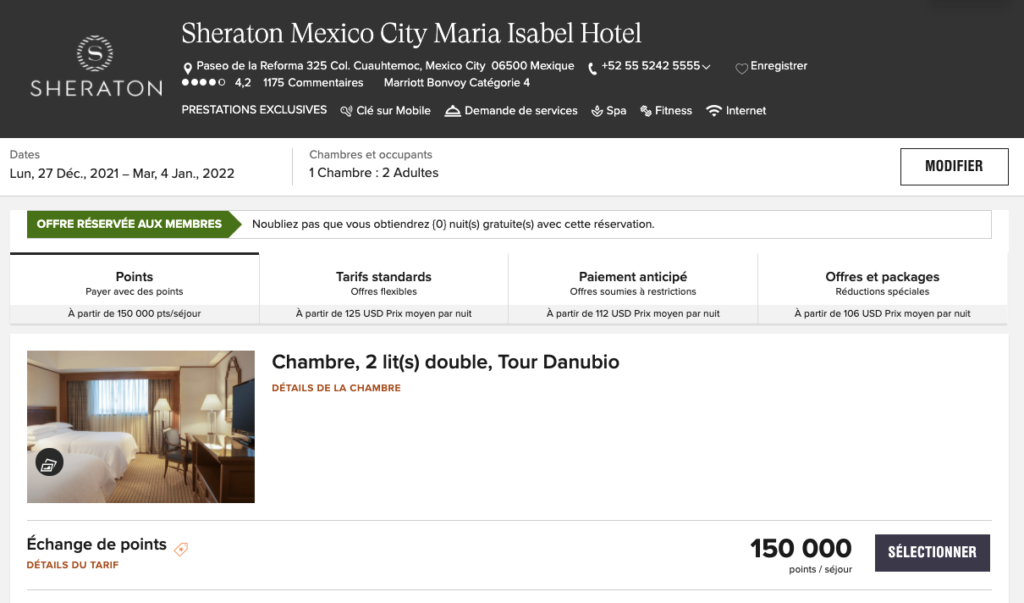Click the Sheraton logo

[x=95, y=64]
